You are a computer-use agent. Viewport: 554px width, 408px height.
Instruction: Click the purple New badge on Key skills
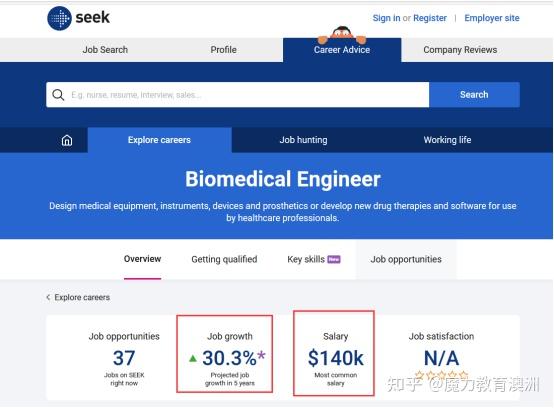tap(334, 259)
